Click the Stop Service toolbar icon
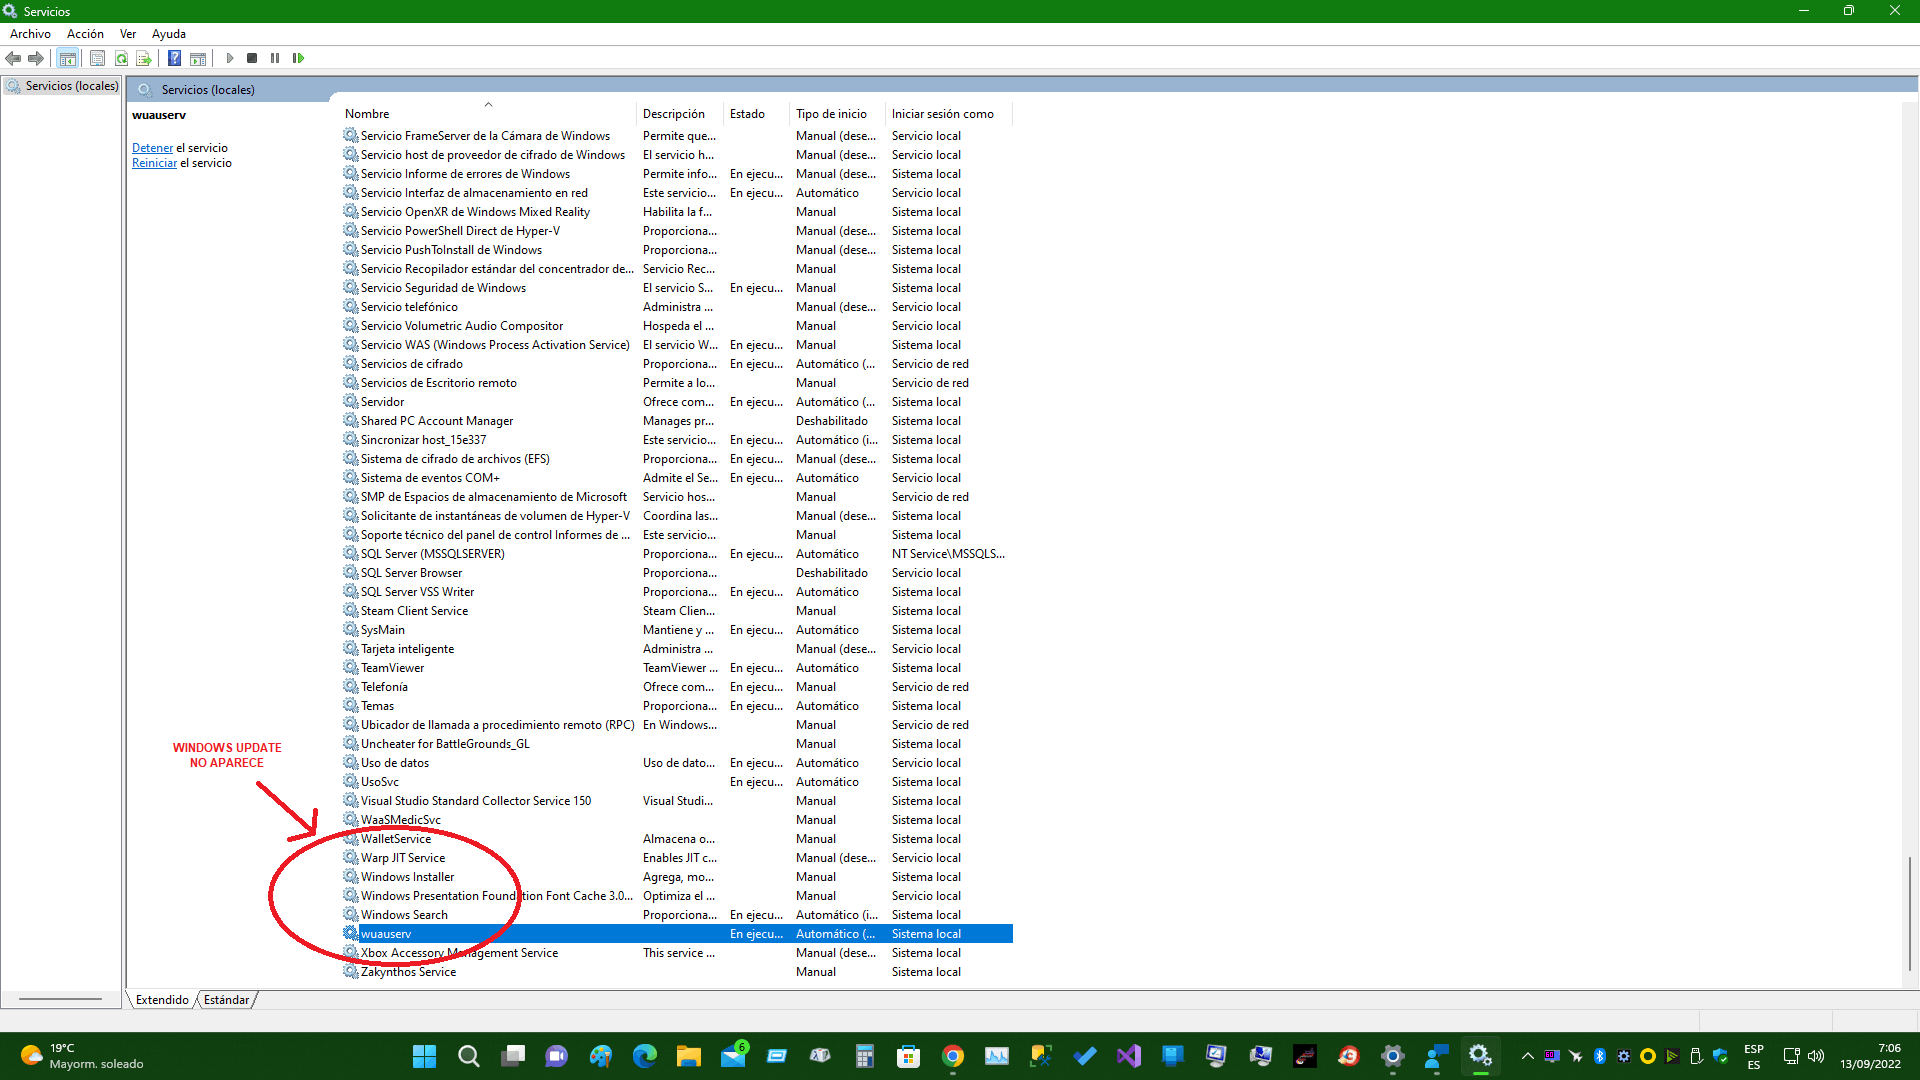Screen dimensions: 1920x1080 tap(252, 58)
